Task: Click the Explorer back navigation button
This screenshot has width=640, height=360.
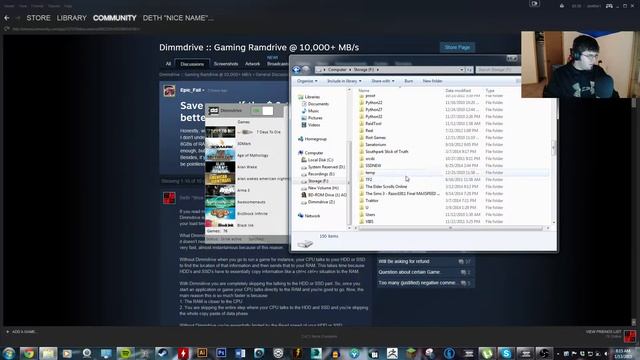Action: [x=297, y=70]
